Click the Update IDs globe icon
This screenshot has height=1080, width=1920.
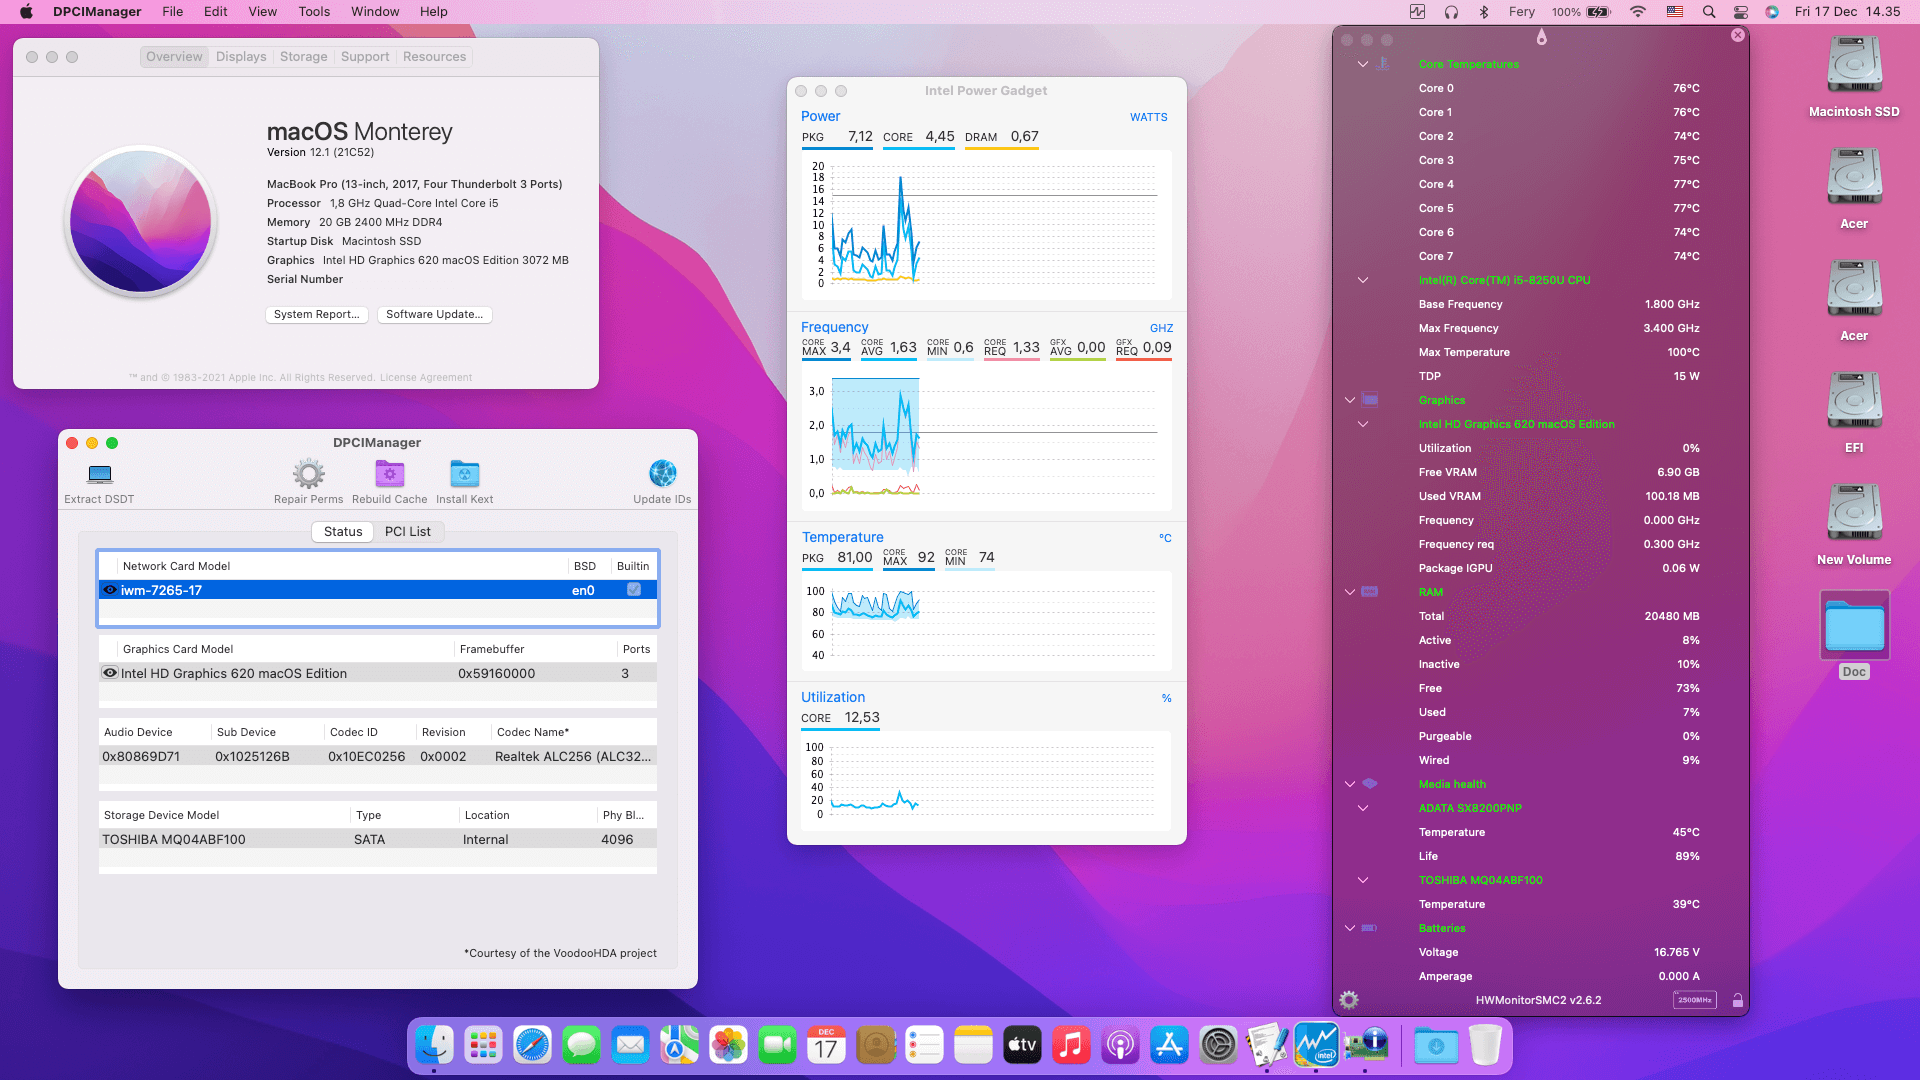pyautogui.click(x=662, y=473)
